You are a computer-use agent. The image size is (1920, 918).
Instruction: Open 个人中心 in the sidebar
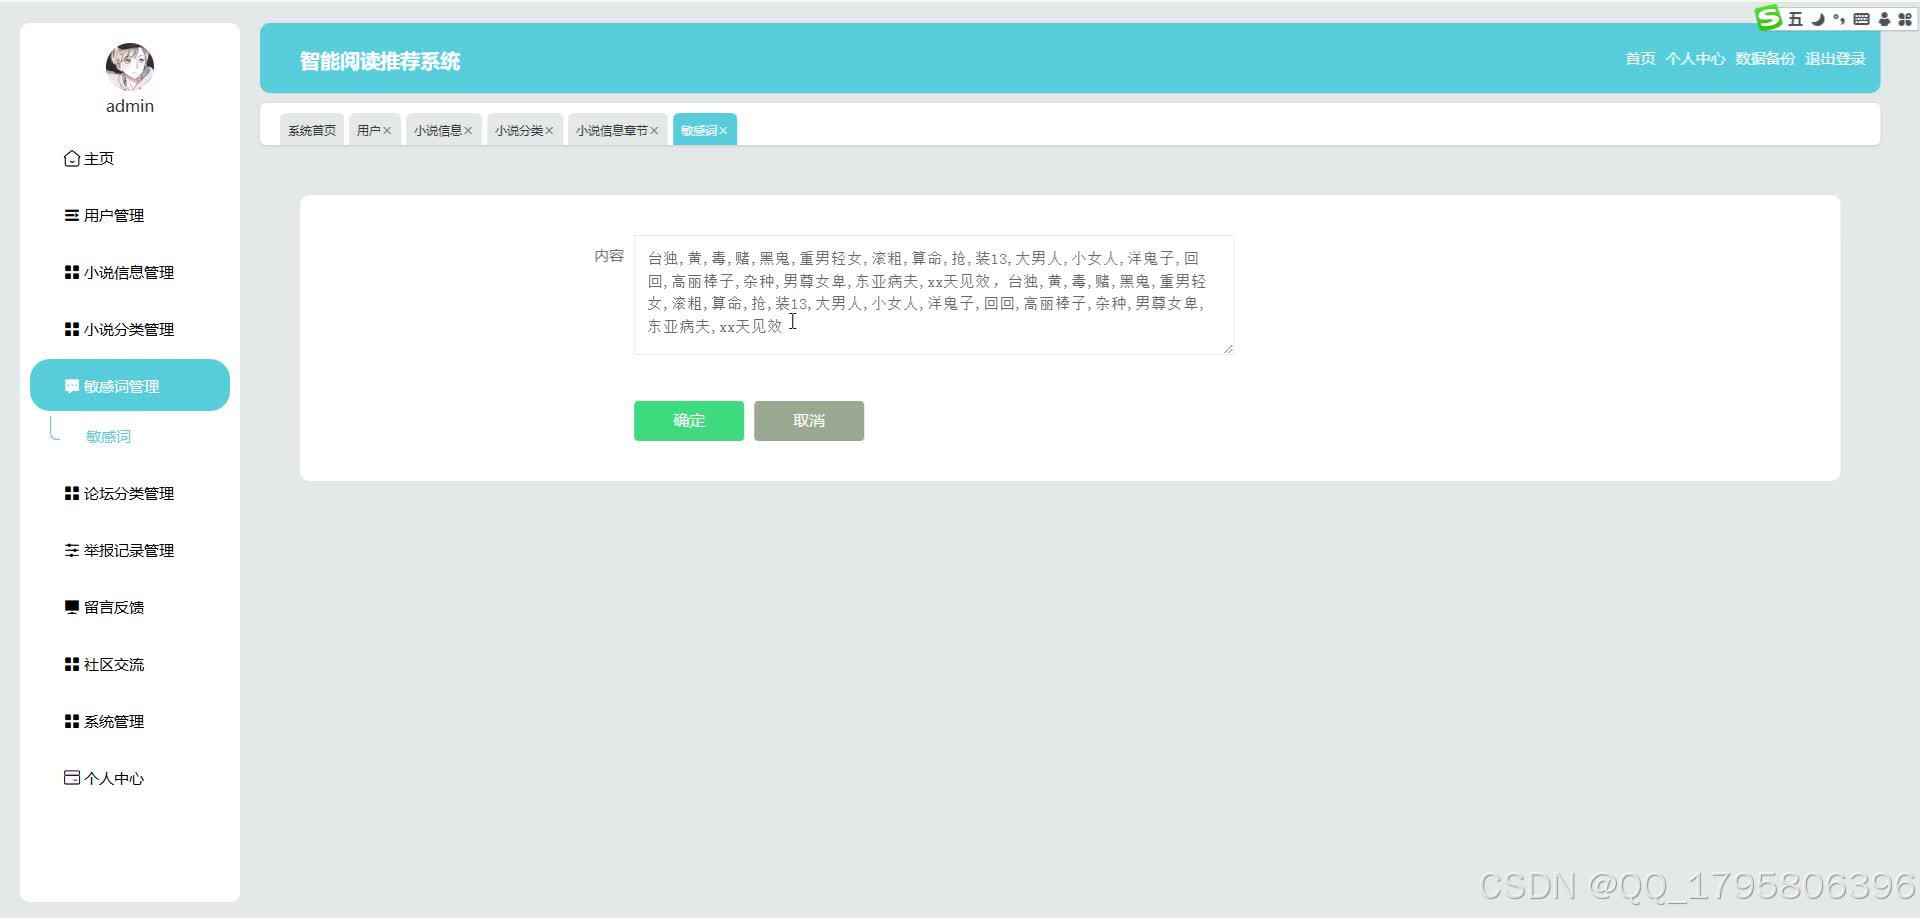130,778
